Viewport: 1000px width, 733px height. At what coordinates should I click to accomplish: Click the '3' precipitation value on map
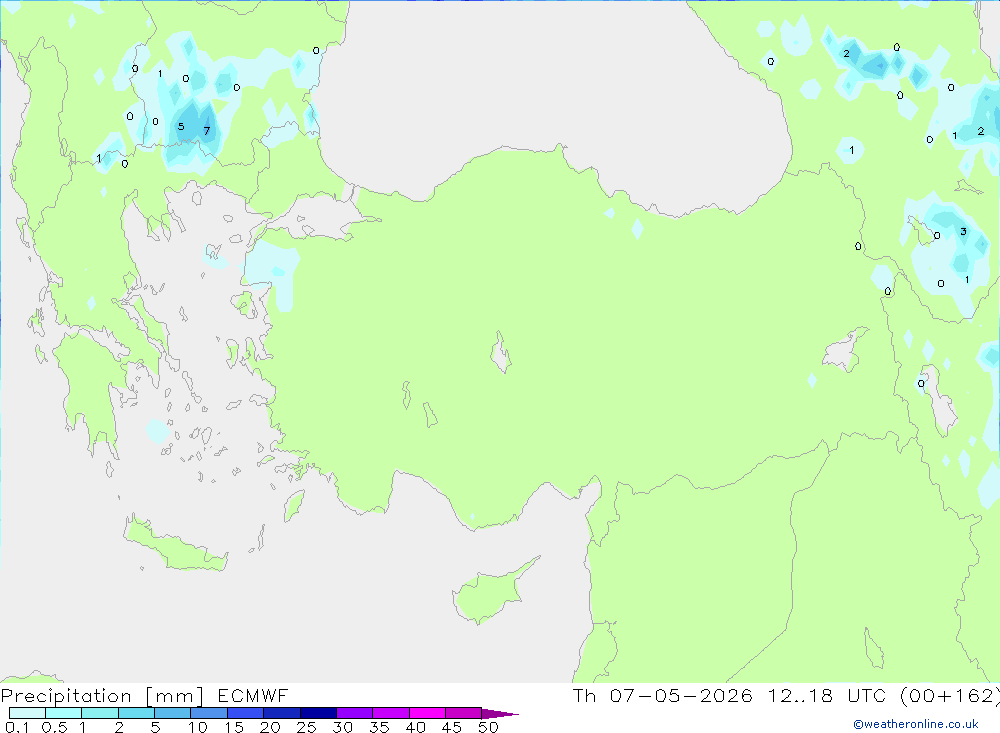pyautogui.click(x=963, y=232)
